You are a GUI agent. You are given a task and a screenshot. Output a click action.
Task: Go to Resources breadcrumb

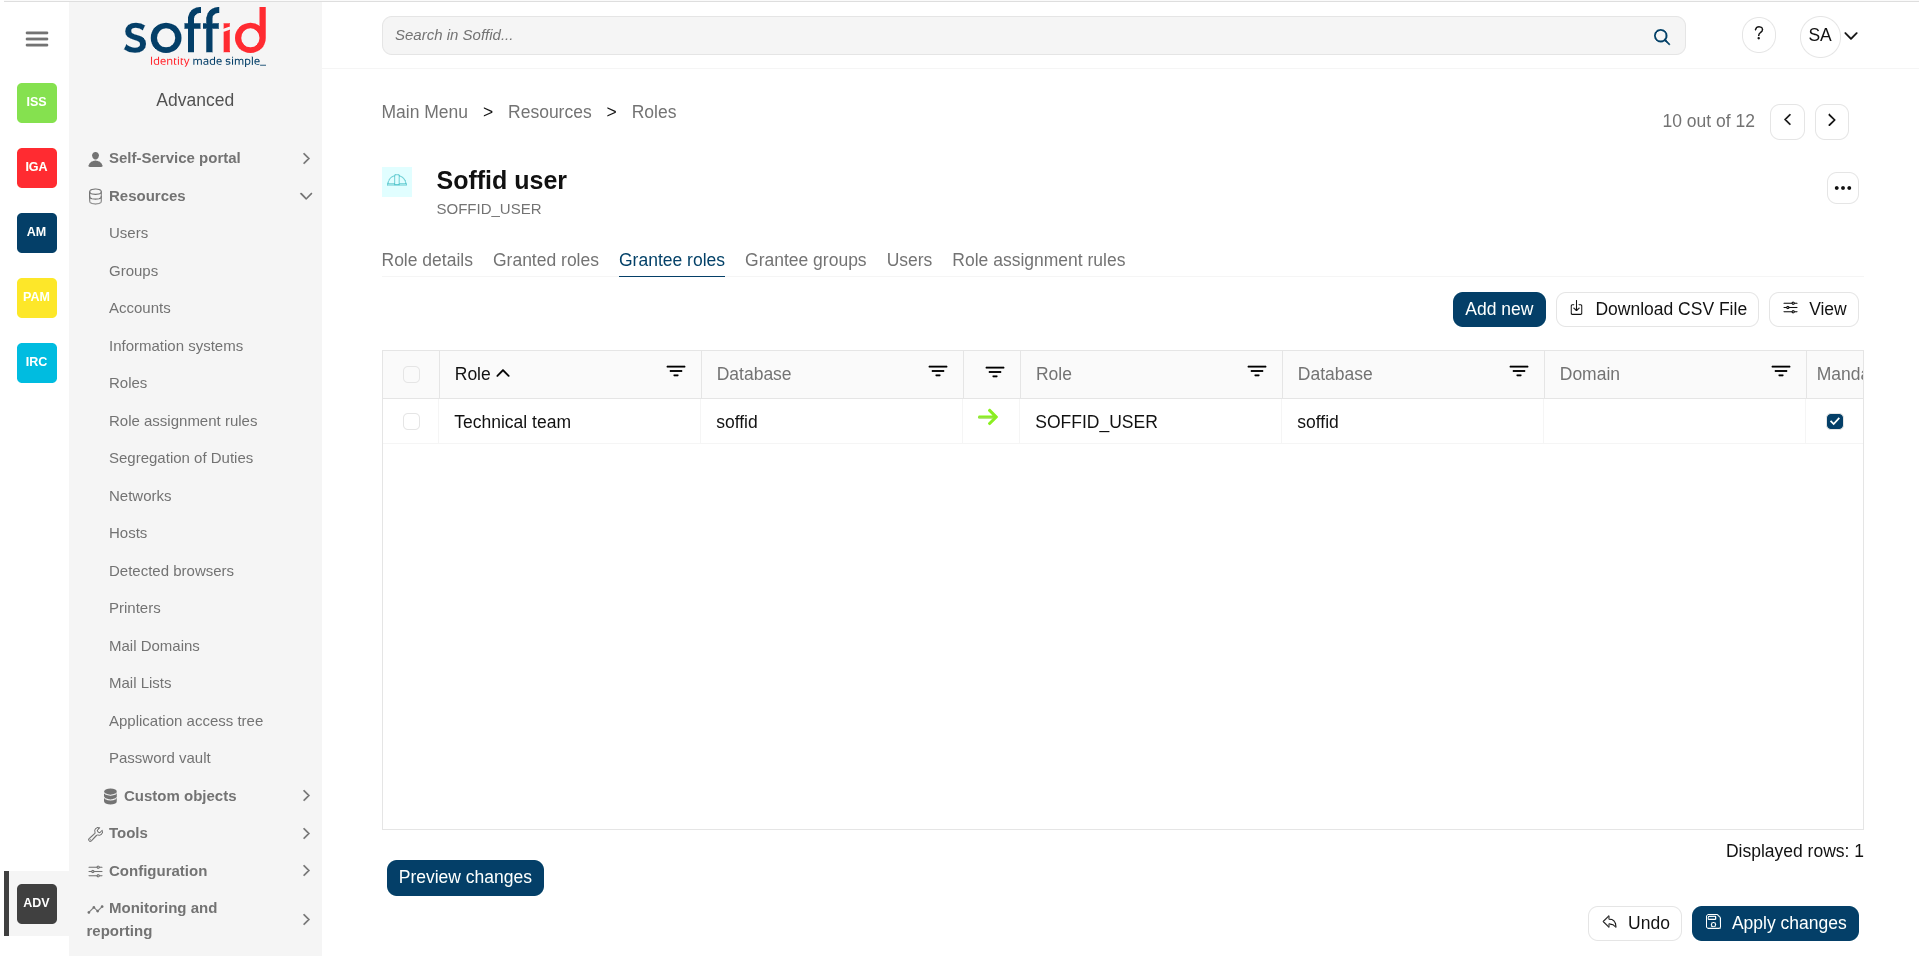550,112
